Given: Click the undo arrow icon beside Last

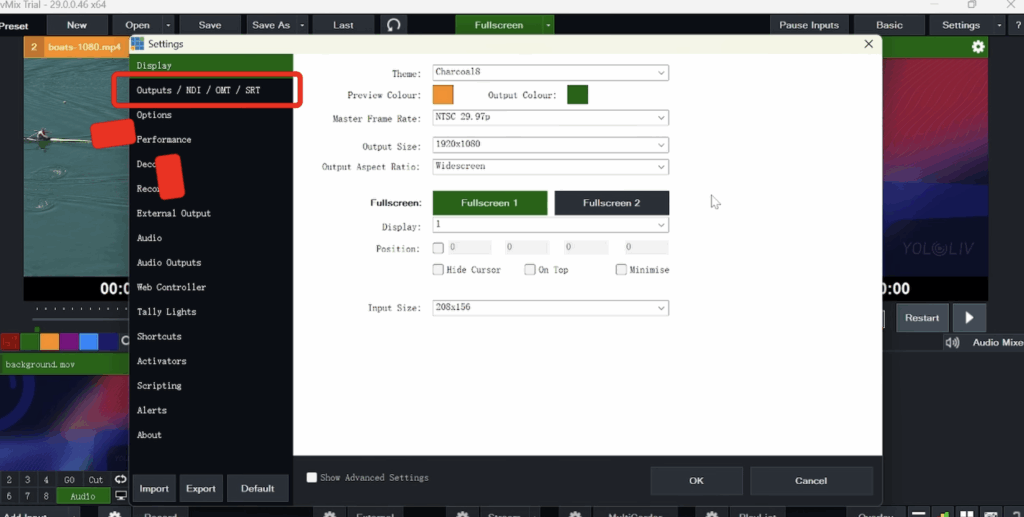Looking at the screenshot, I should coord(393,25).
